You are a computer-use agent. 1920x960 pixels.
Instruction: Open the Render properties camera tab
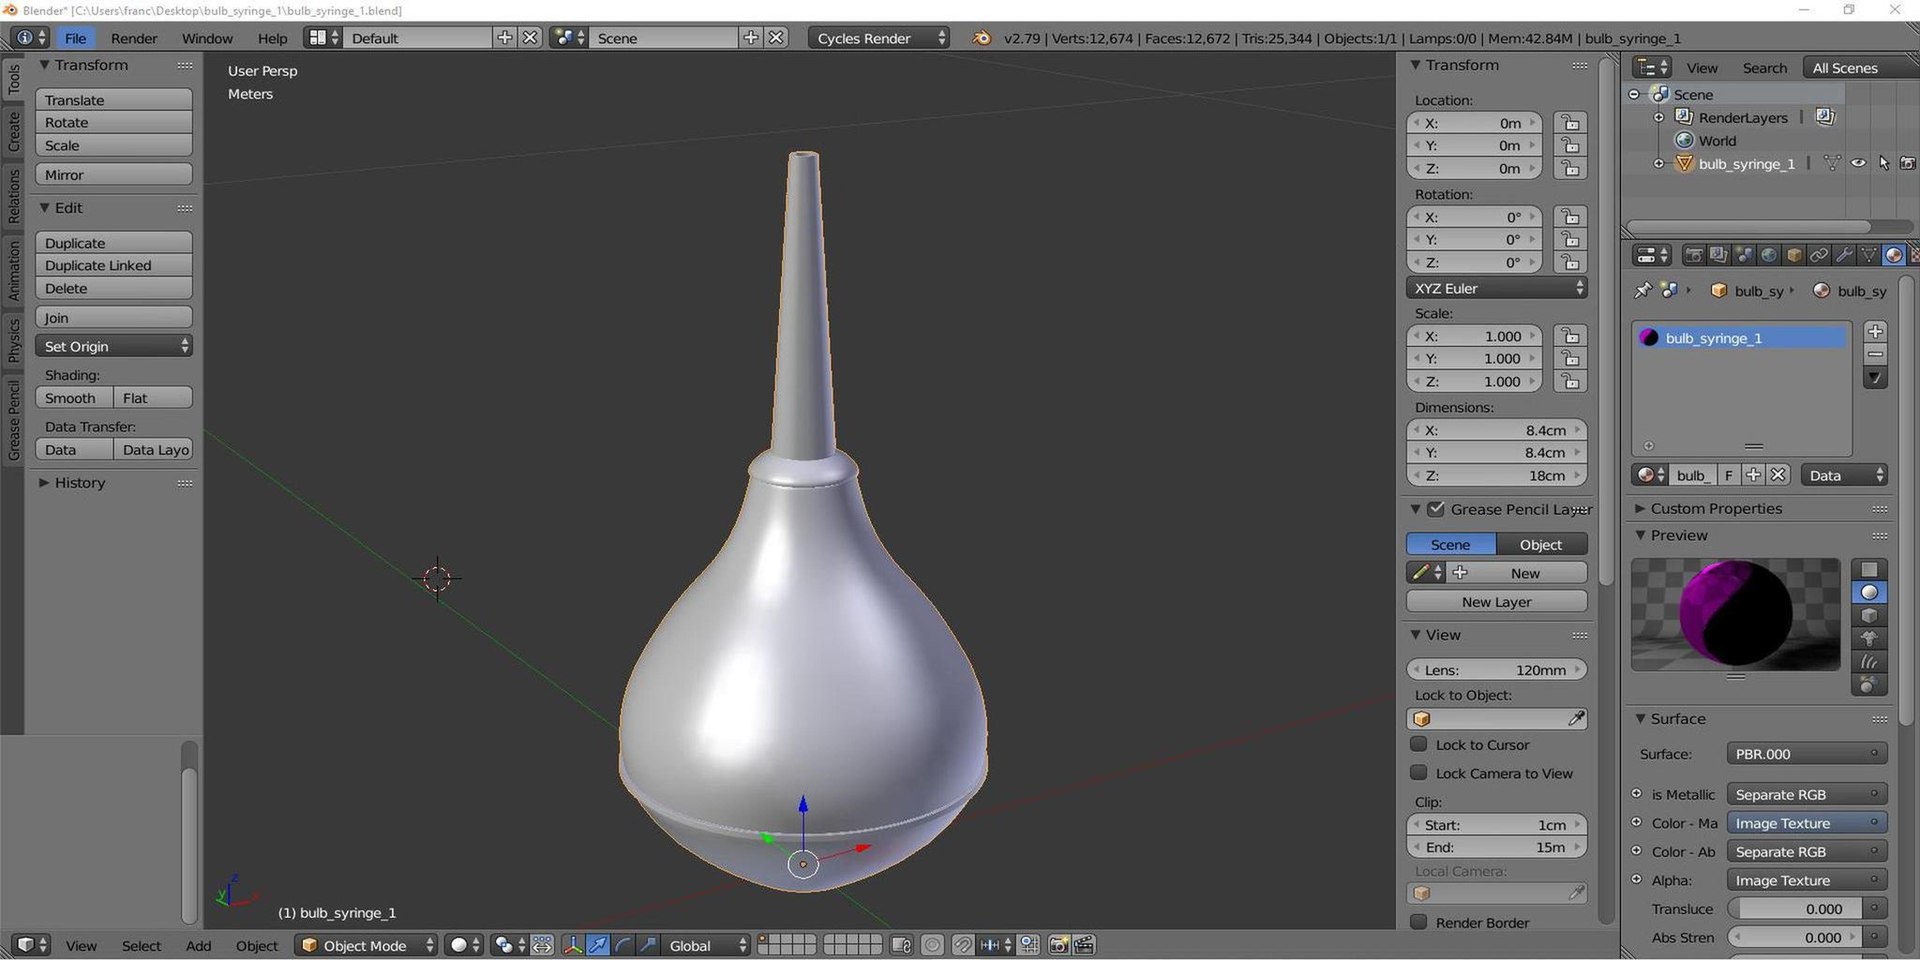[1693, 255]
